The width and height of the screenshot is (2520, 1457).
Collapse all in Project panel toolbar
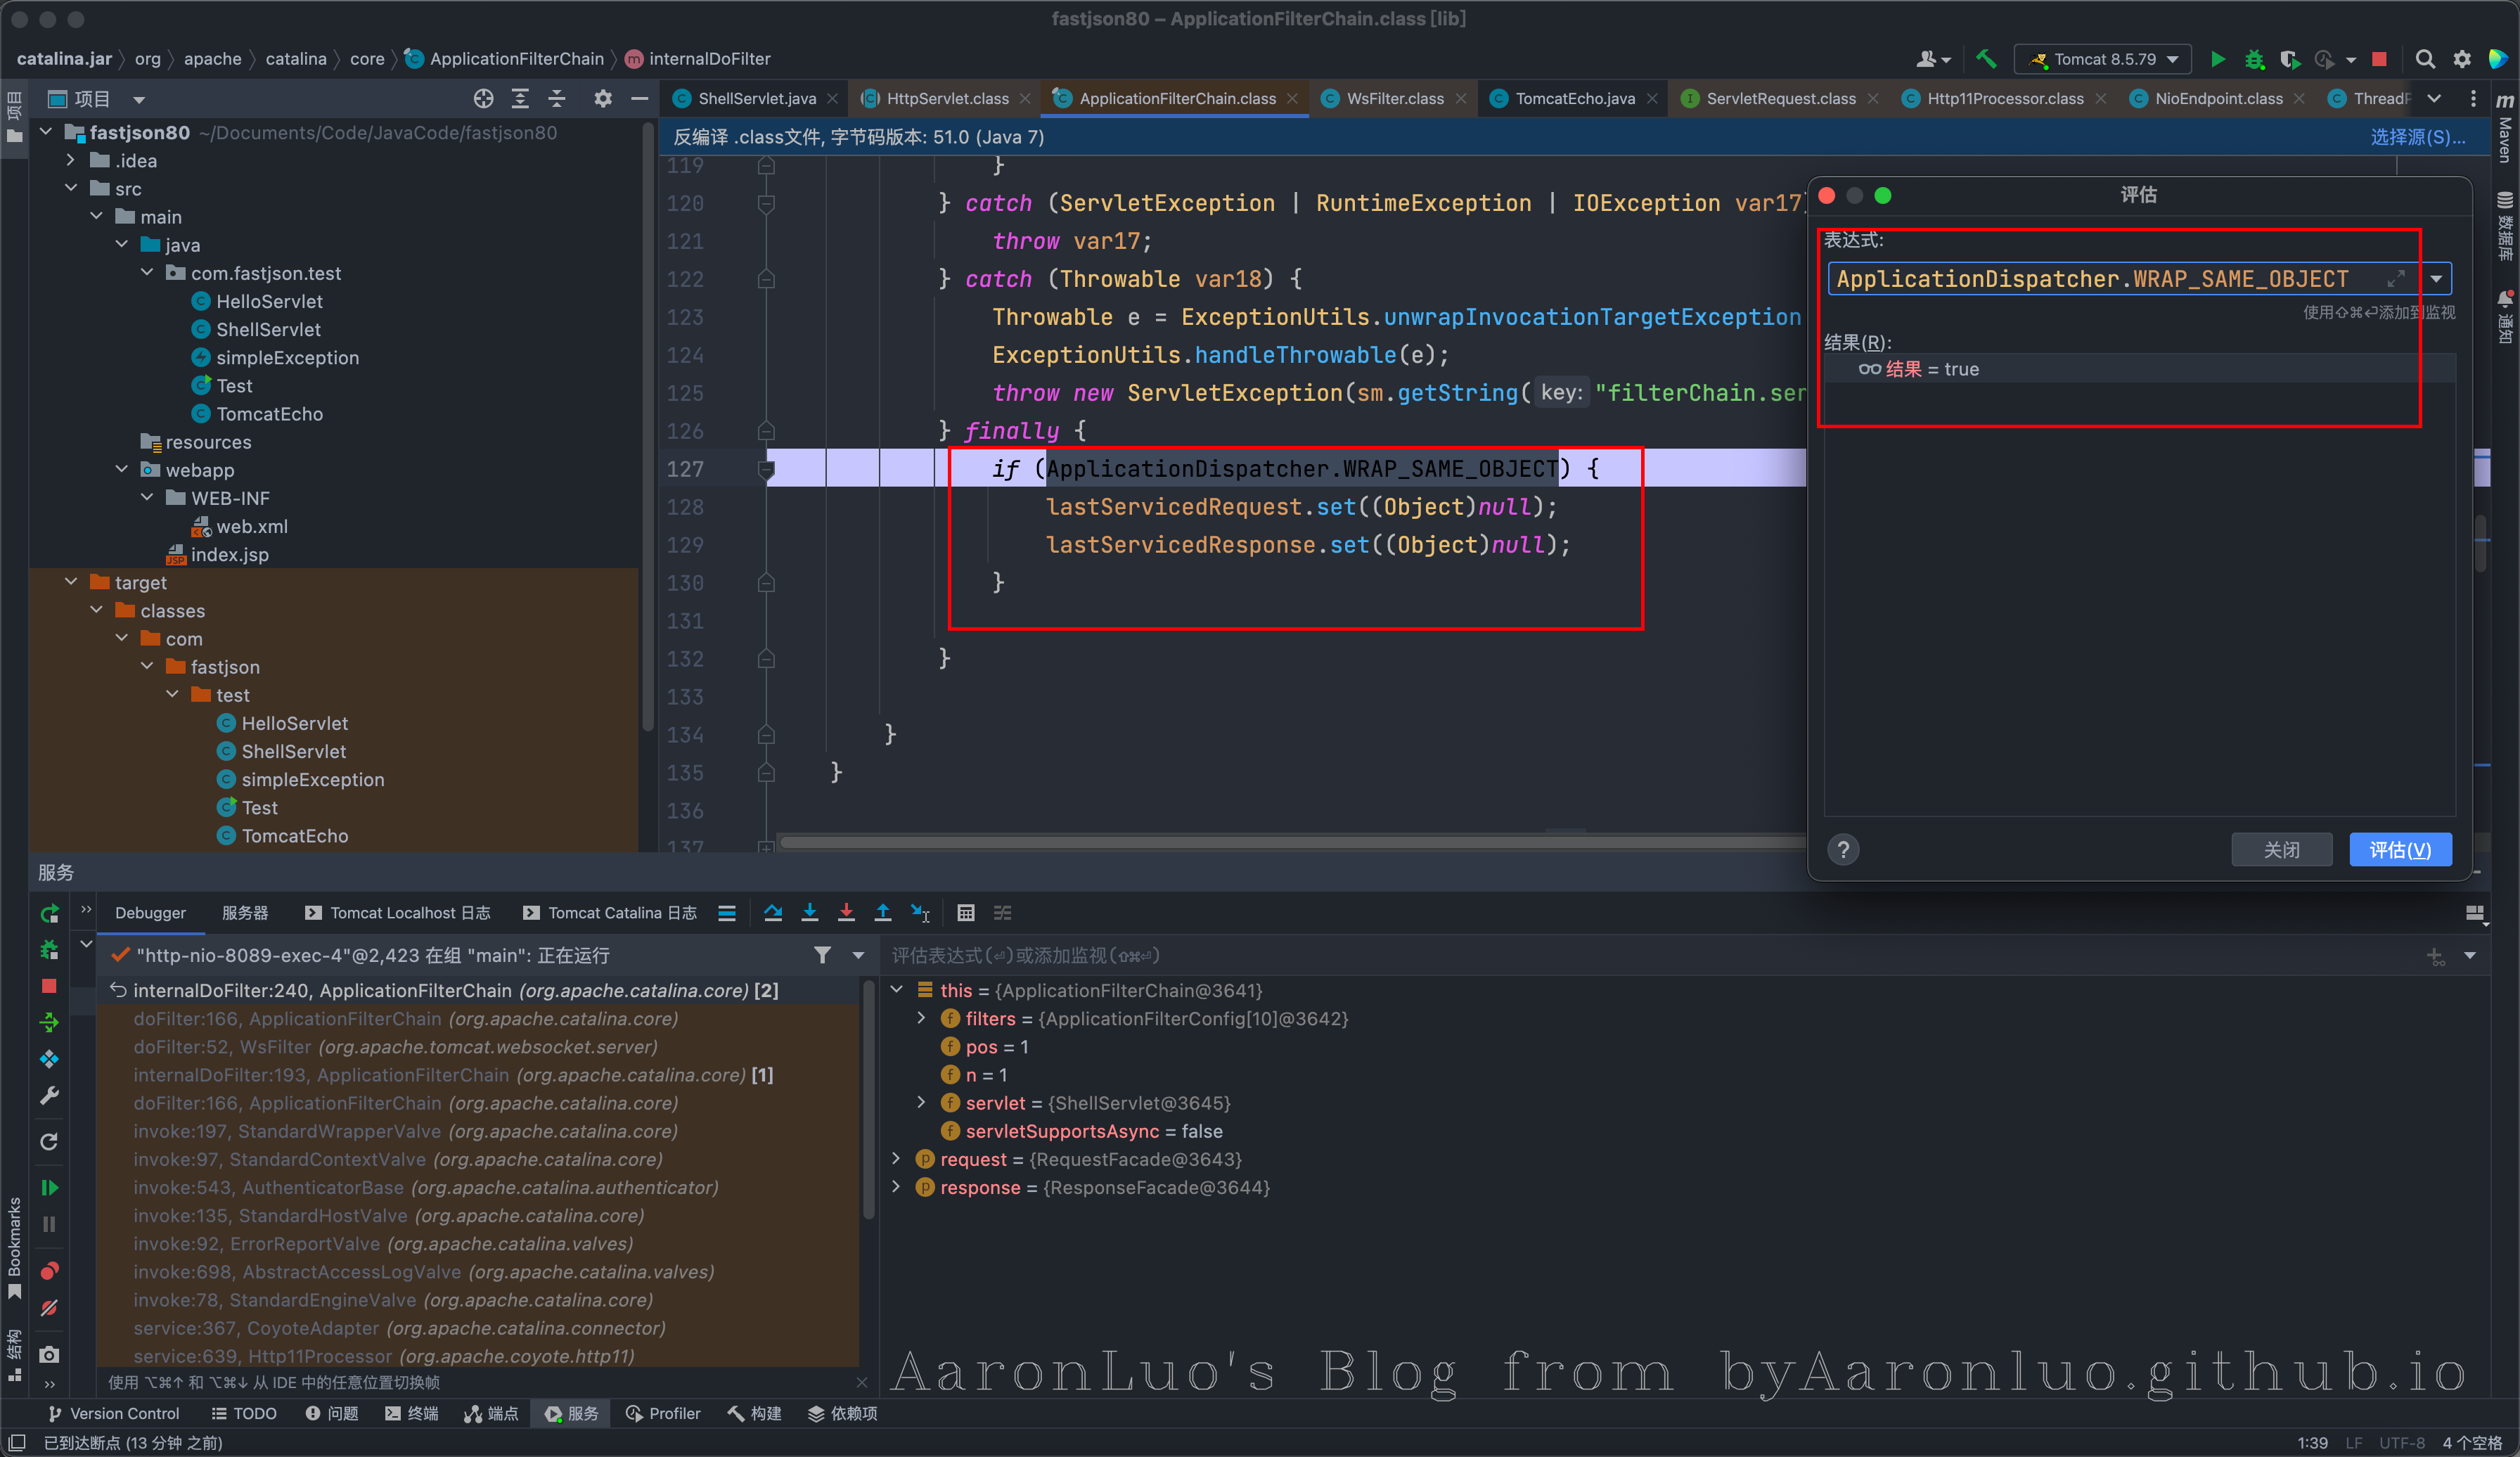557,98
